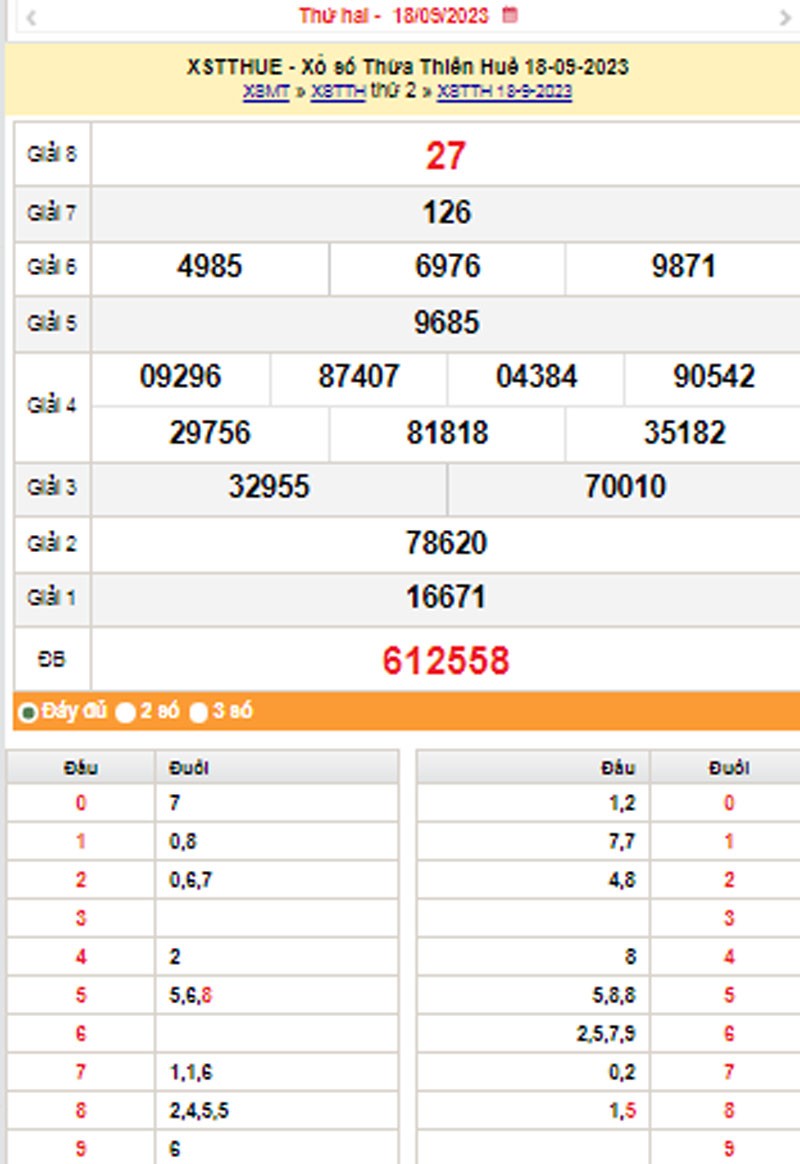800x1164 pixels.
Task: Choose the 3 số radio option
Action: (199, 713)
